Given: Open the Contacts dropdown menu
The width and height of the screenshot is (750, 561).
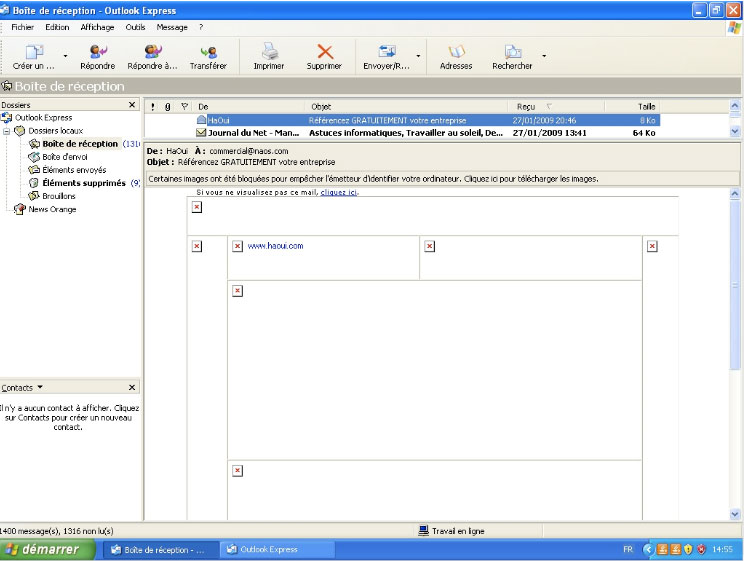Looking at the screenshot, I should tap(40, 387).
